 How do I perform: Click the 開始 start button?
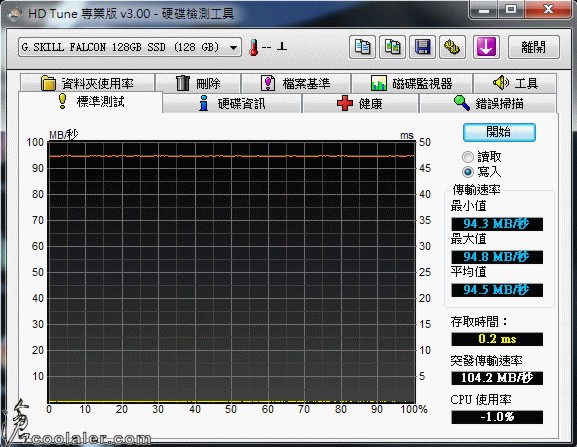[x=499, y=132]
